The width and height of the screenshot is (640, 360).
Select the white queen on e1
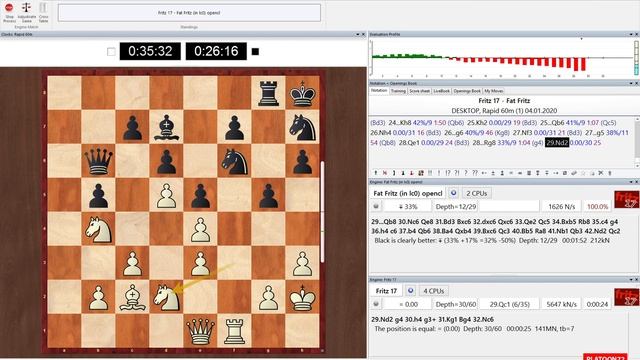[200, 331]
